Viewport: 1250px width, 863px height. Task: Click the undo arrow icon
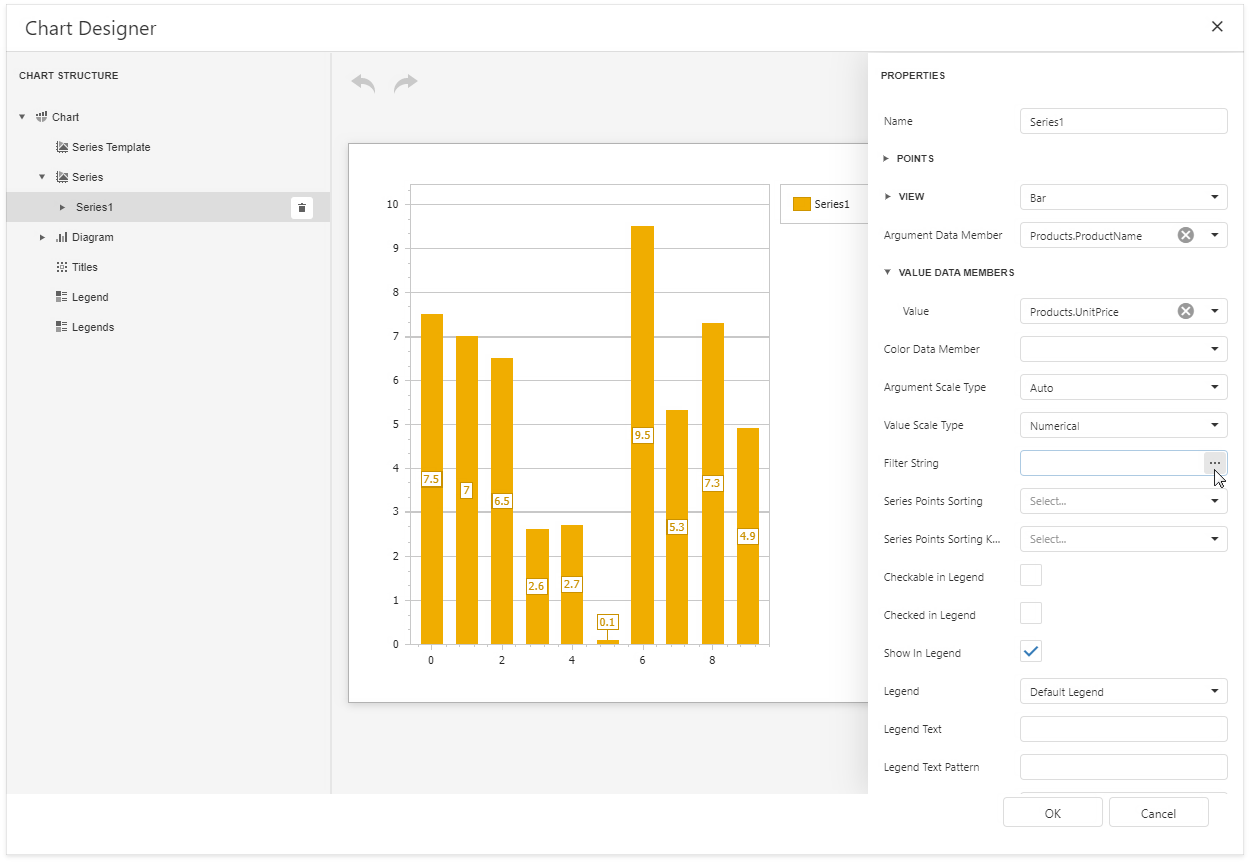click(x=362, y=83)
